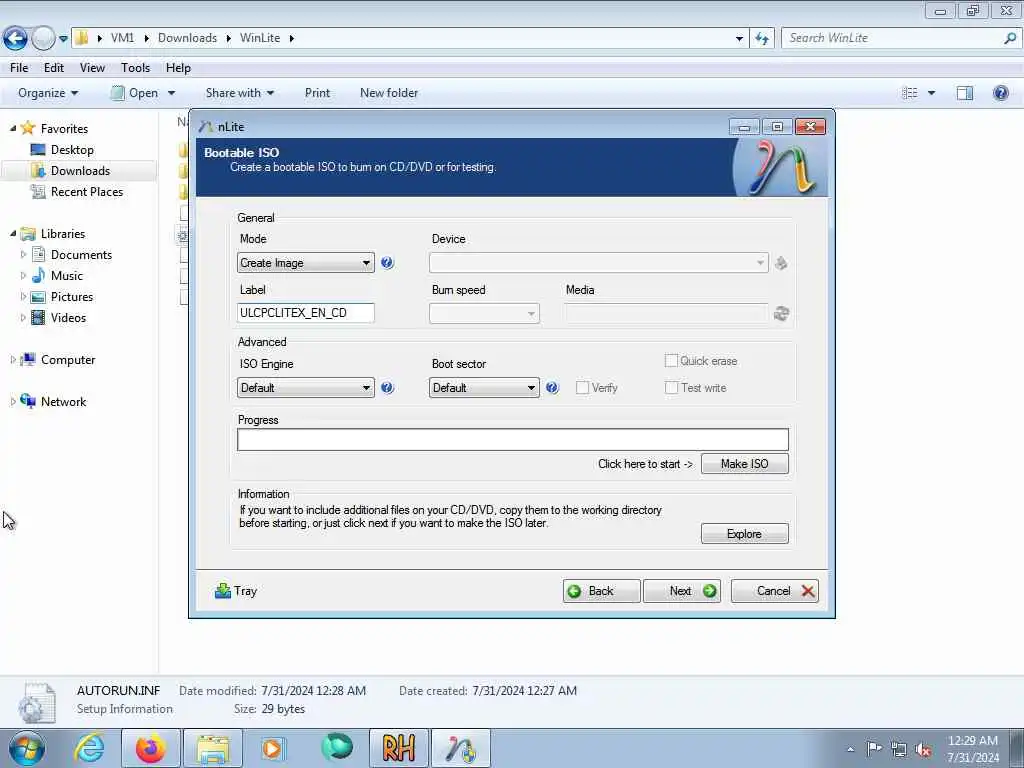Open the Boot sector dropdown
Screen dimensions: 1024x768
pyautogui.click(x=484, y=387)
